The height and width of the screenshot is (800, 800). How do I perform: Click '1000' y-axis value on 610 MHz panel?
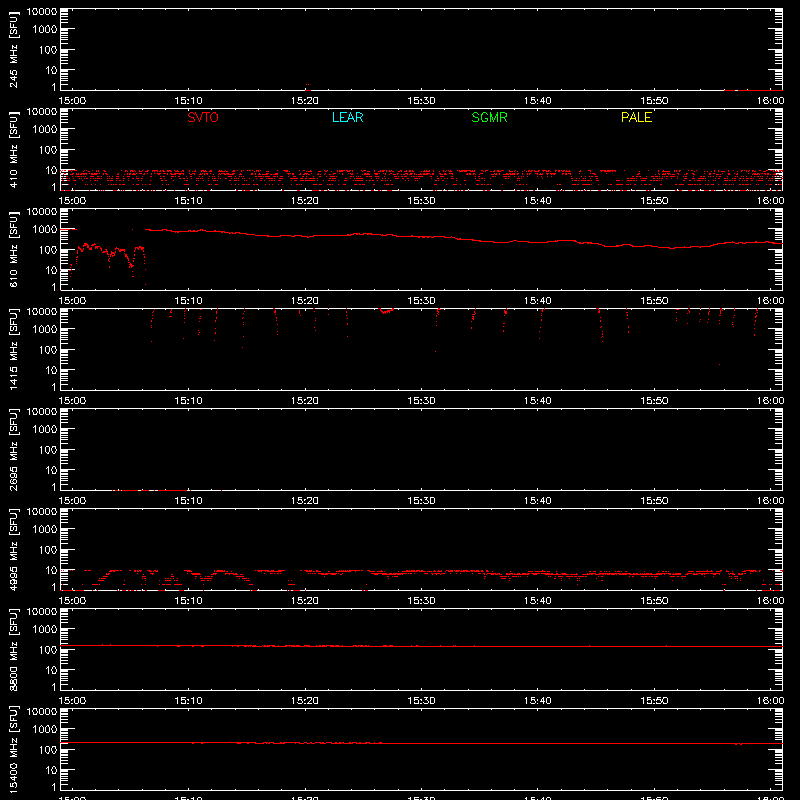pyautogui.click(x=45, y=229)
